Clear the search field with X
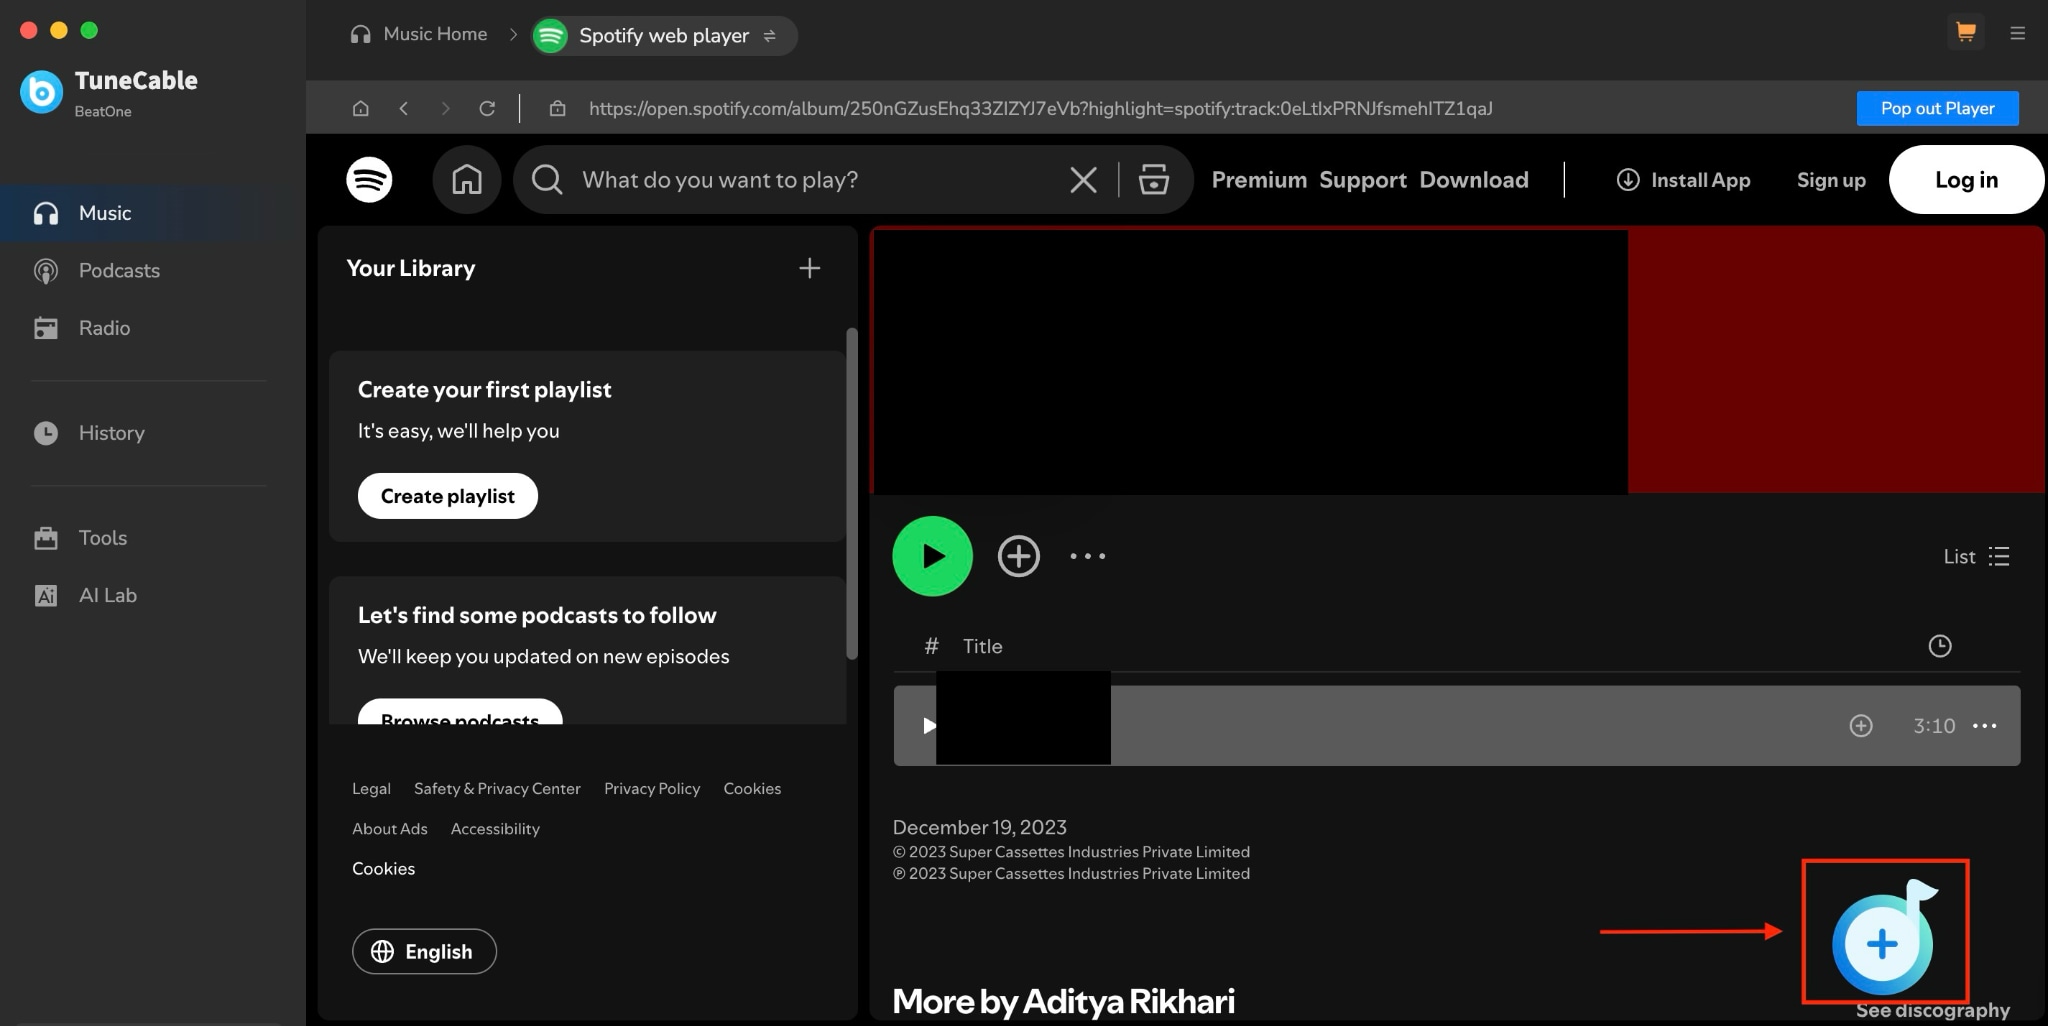The width and height of the screenshot is (2048, 1026). tap(1083, 180)
